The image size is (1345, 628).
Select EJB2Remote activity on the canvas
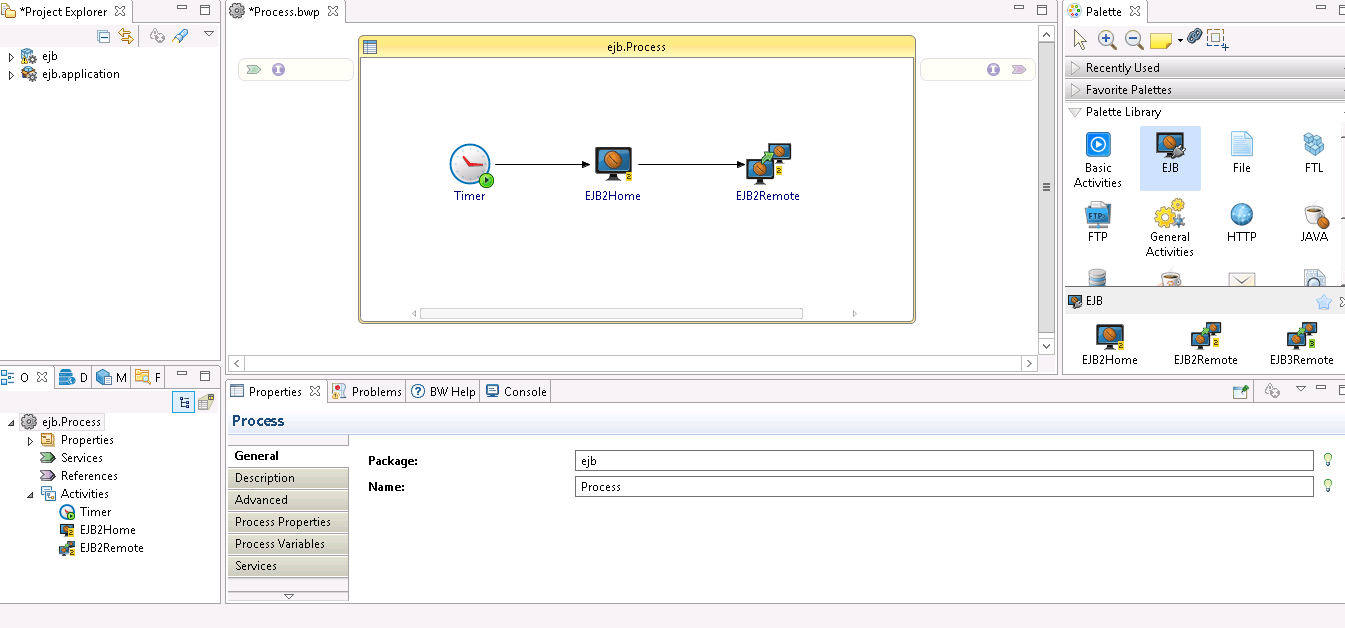click(x=768, y=166)
